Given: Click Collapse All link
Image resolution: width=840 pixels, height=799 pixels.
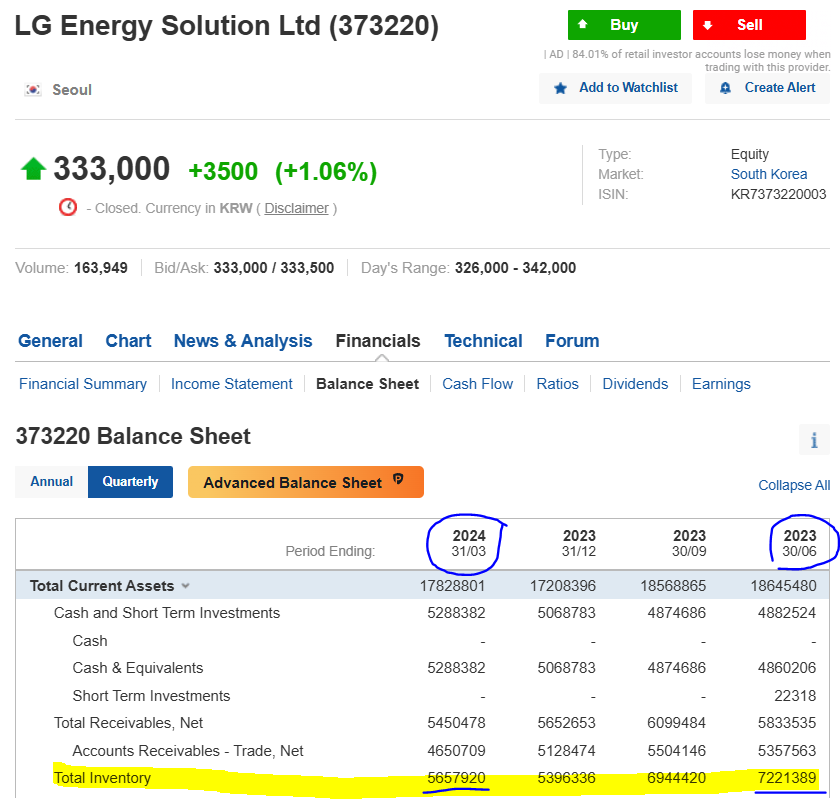Looking at the screenshot, I should pos(794,485).
